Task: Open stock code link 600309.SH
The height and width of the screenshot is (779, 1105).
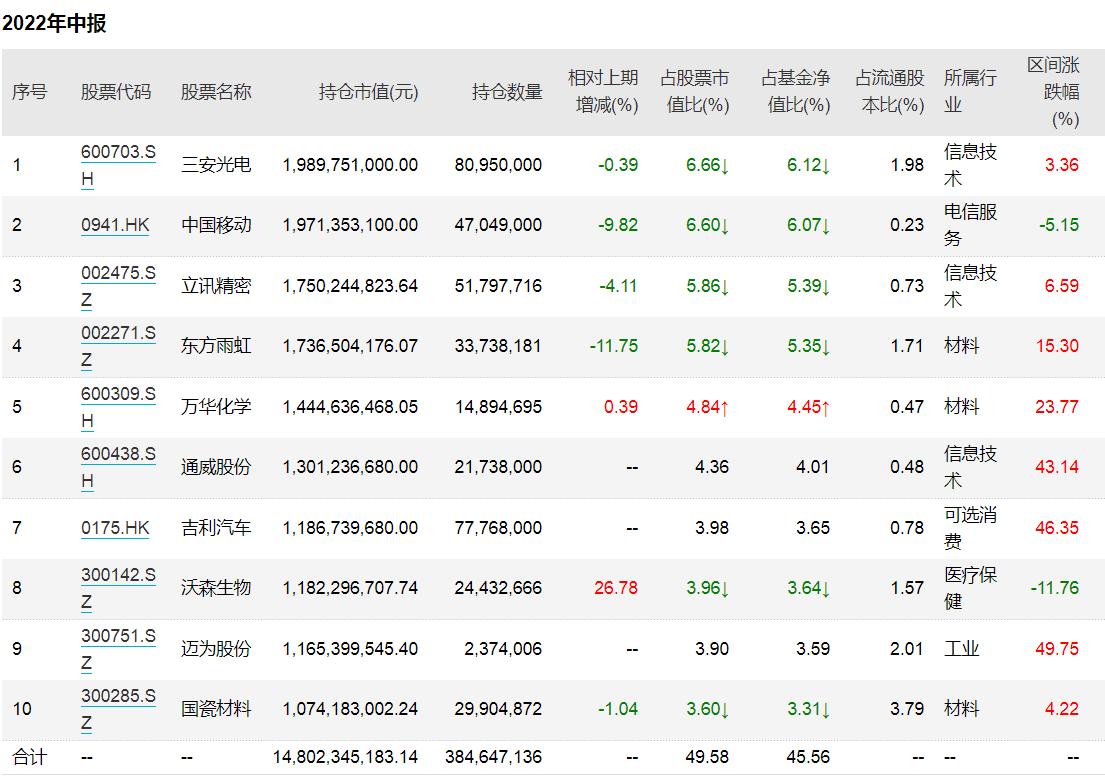Action: click(x=118, y=407)
